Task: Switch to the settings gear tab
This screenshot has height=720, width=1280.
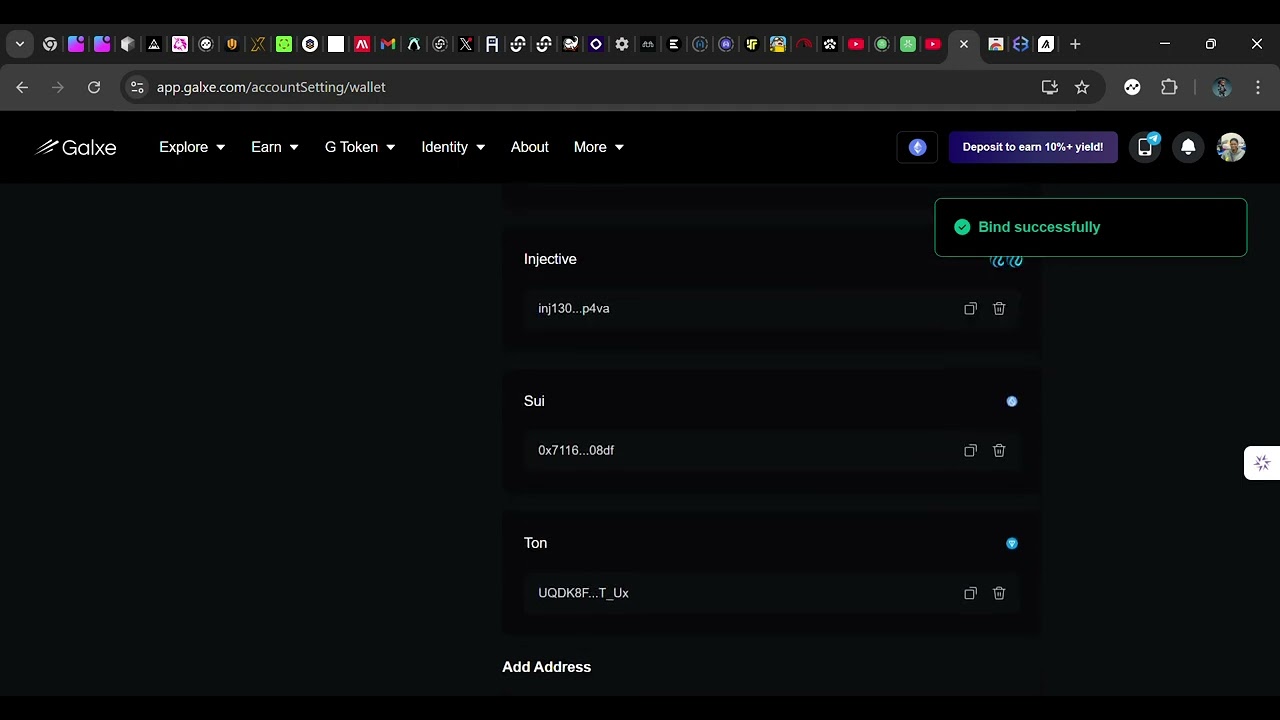Action: click(622, 44)
